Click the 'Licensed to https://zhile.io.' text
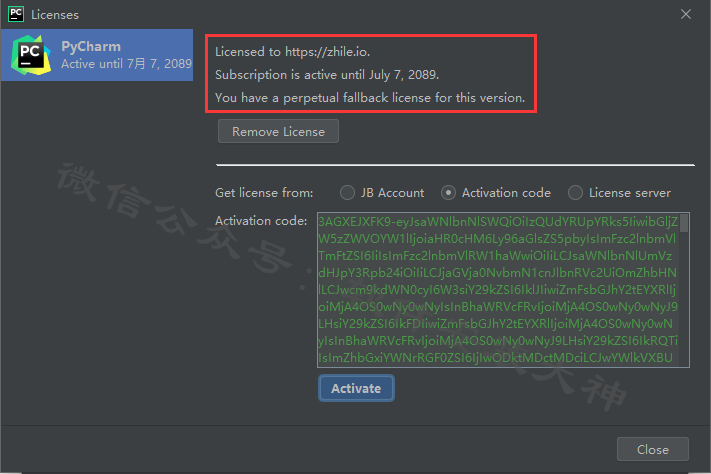Viewport: 711px width, 474px height. (x=292, y=52)
